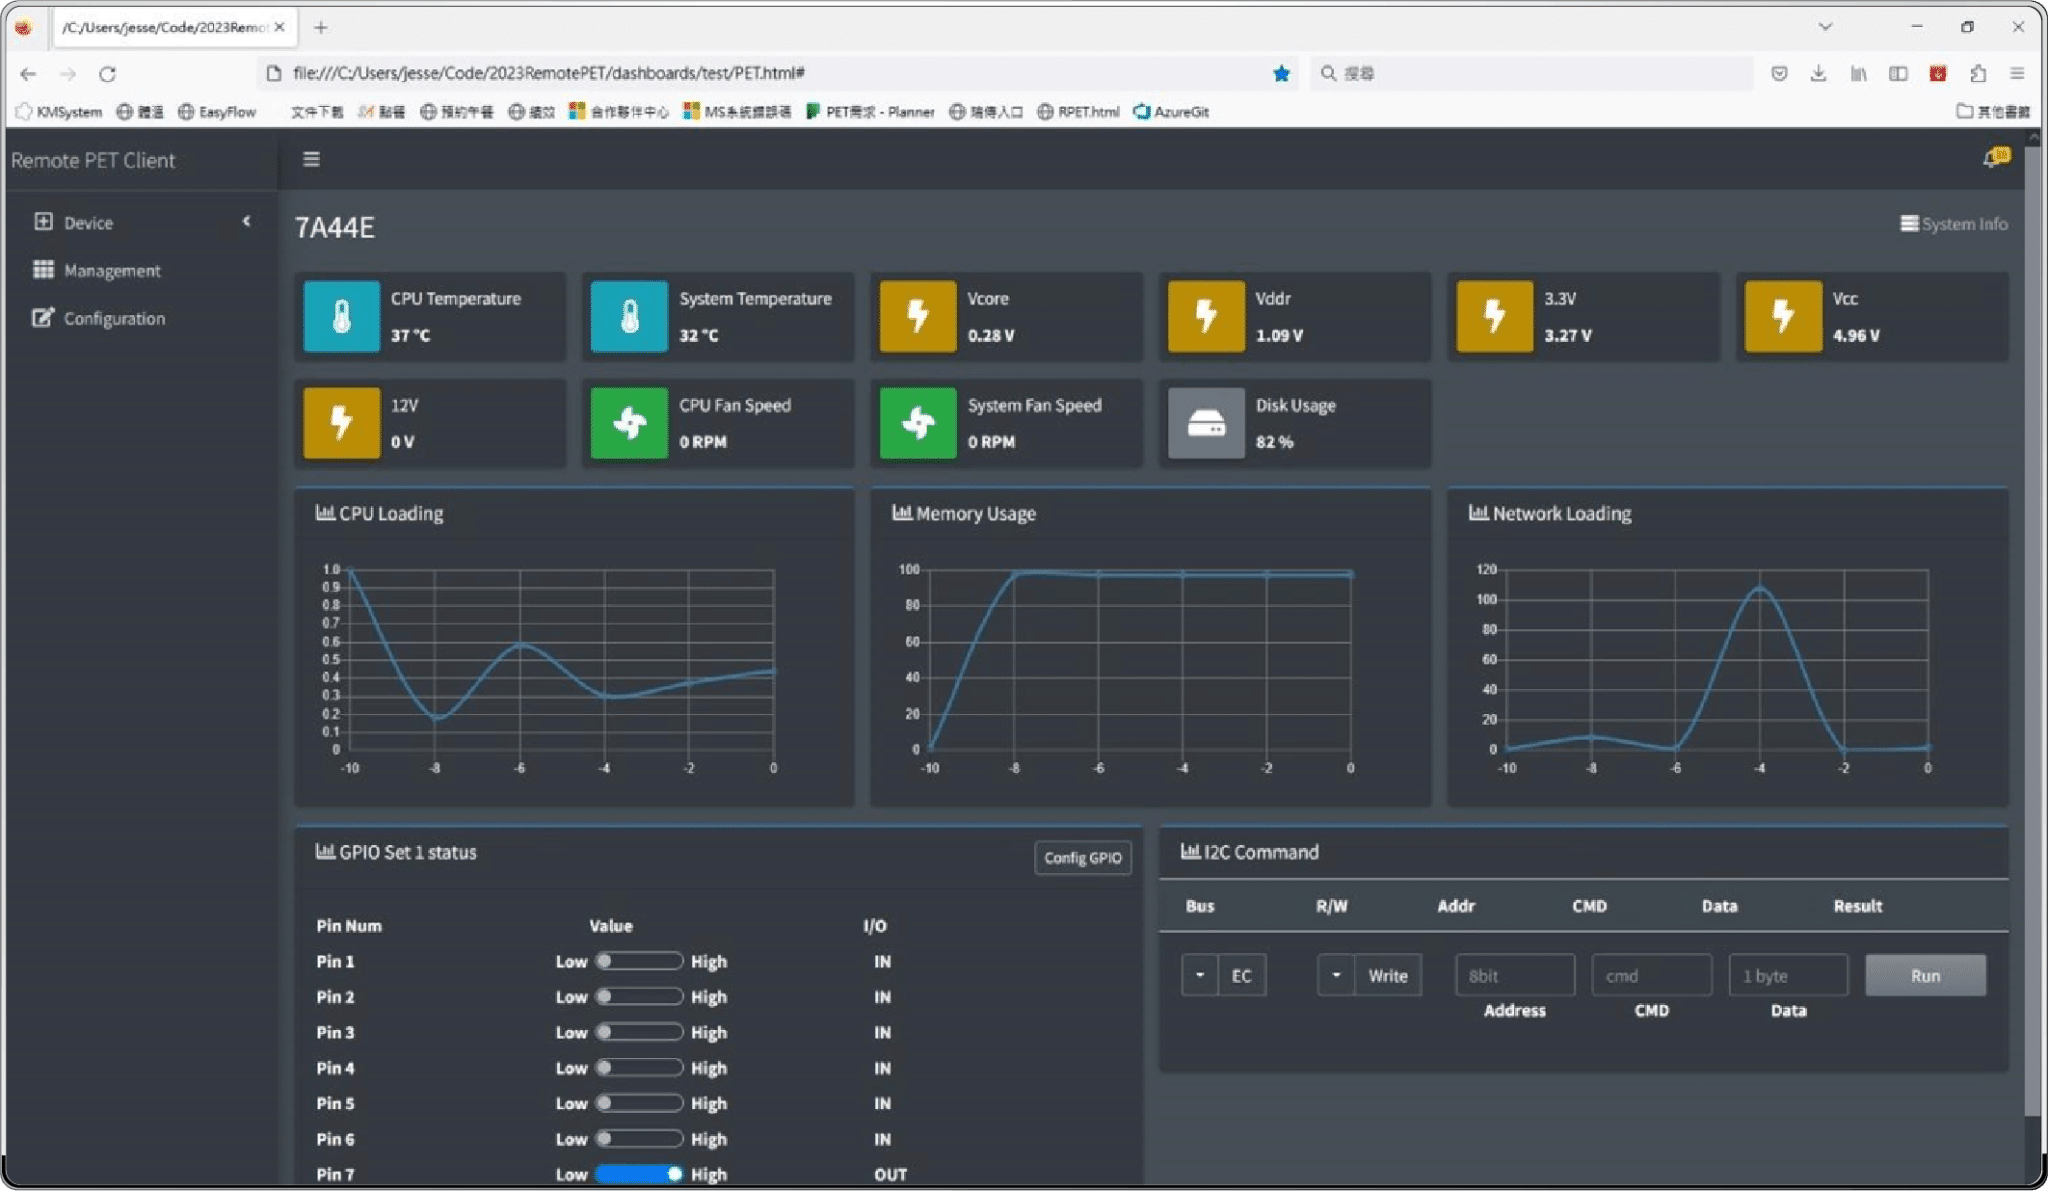
Task: Toggle Pin 4 GPIO value switch
Action: click(x=638, y=1067)
